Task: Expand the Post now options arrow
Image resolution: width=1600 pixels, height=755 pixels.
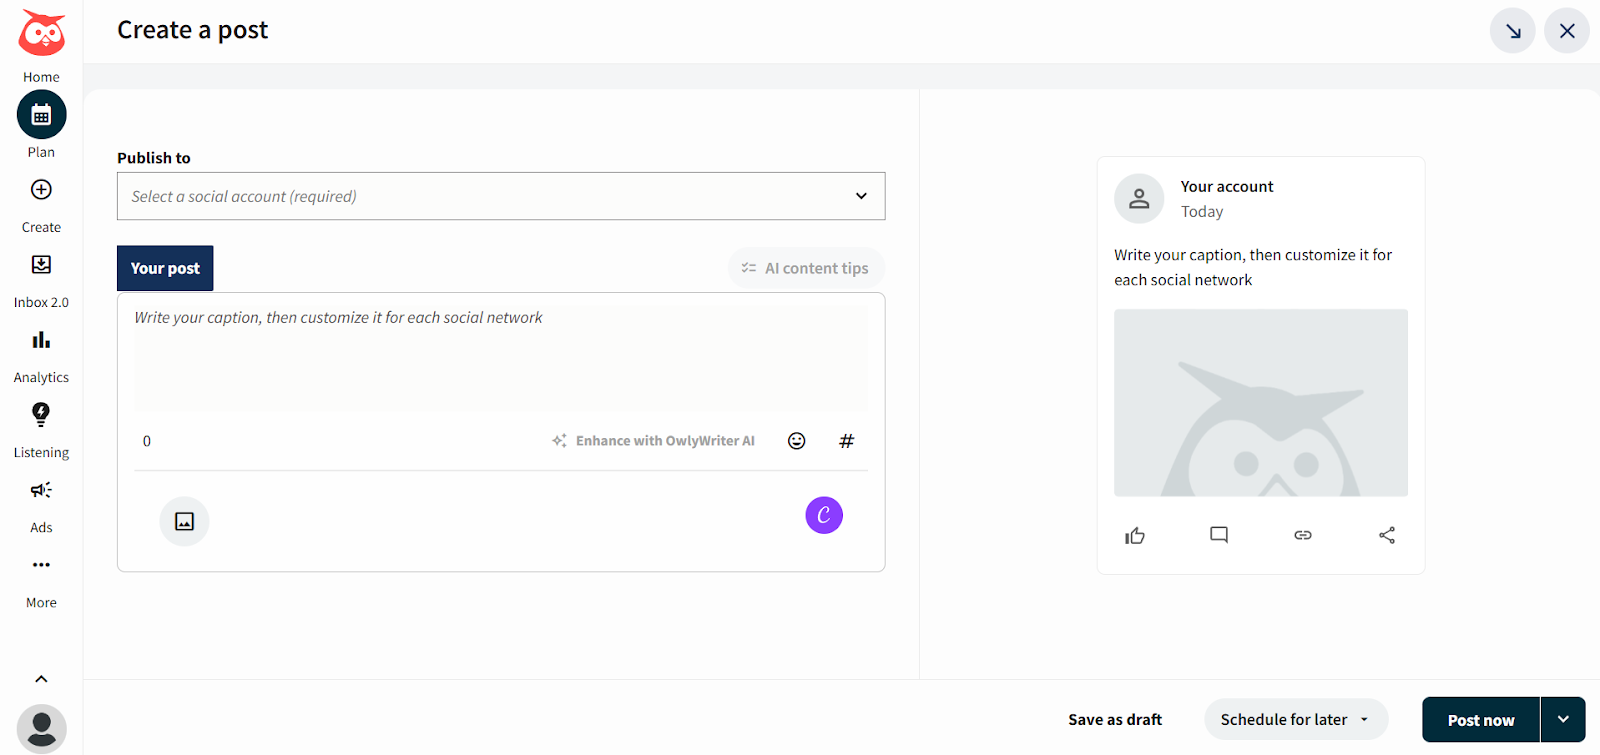Action: pos(1563,720)
